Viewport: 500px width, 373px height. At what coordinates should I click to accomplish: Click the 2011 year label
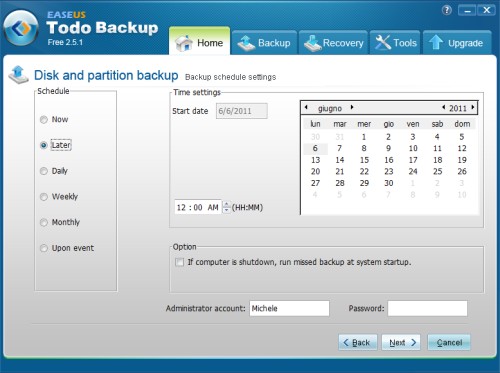(x=458, y=108)
